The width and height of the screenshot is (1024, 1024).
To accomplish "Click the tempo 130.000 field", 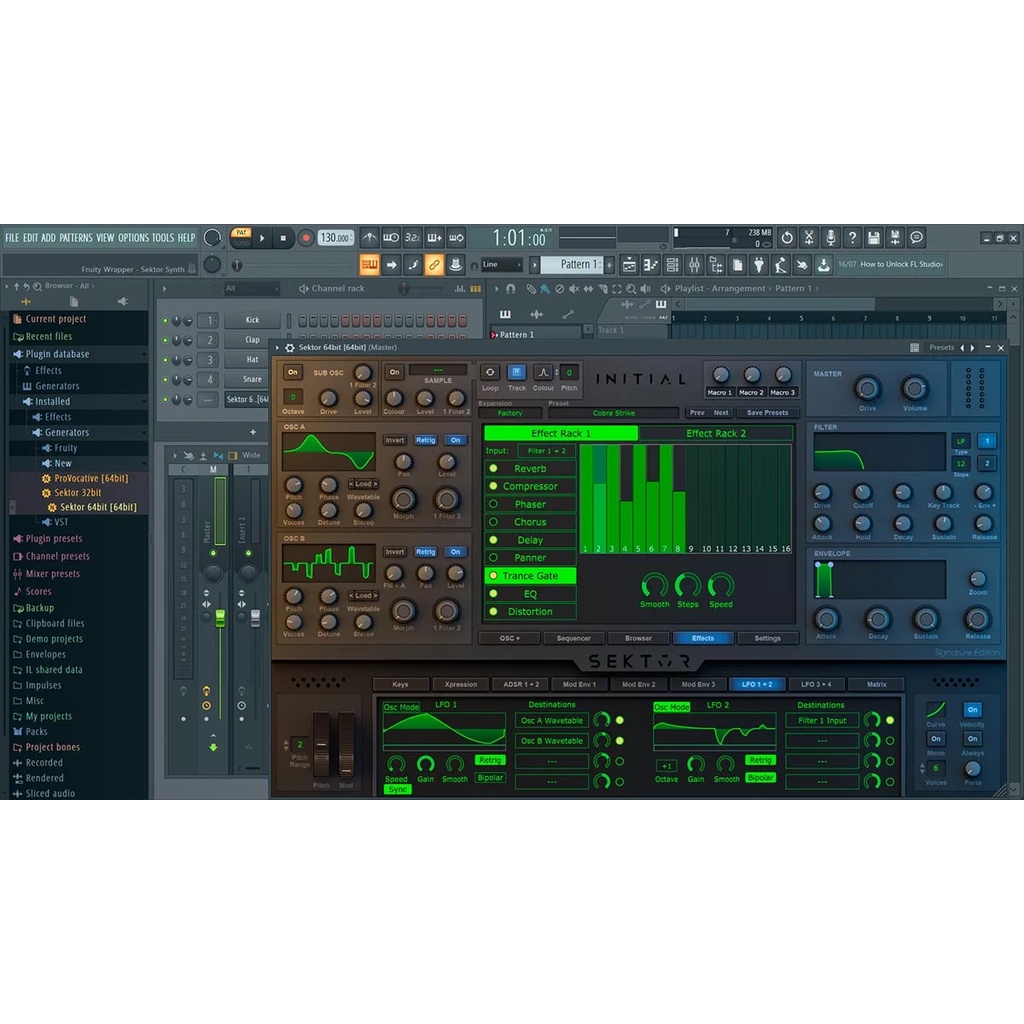I will (336, 238).
